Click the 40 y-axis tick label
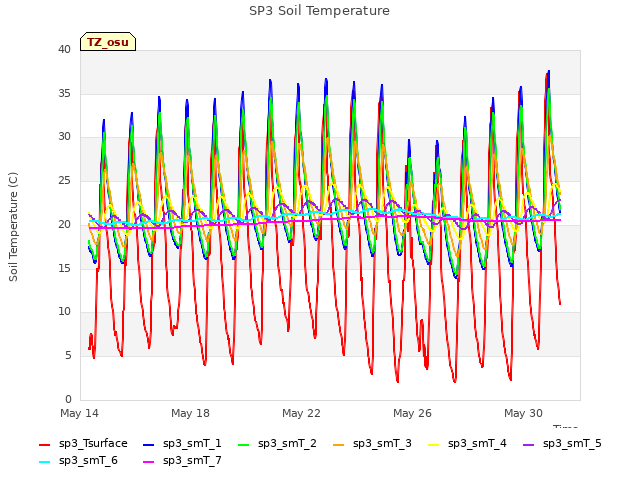 (64, 50)
